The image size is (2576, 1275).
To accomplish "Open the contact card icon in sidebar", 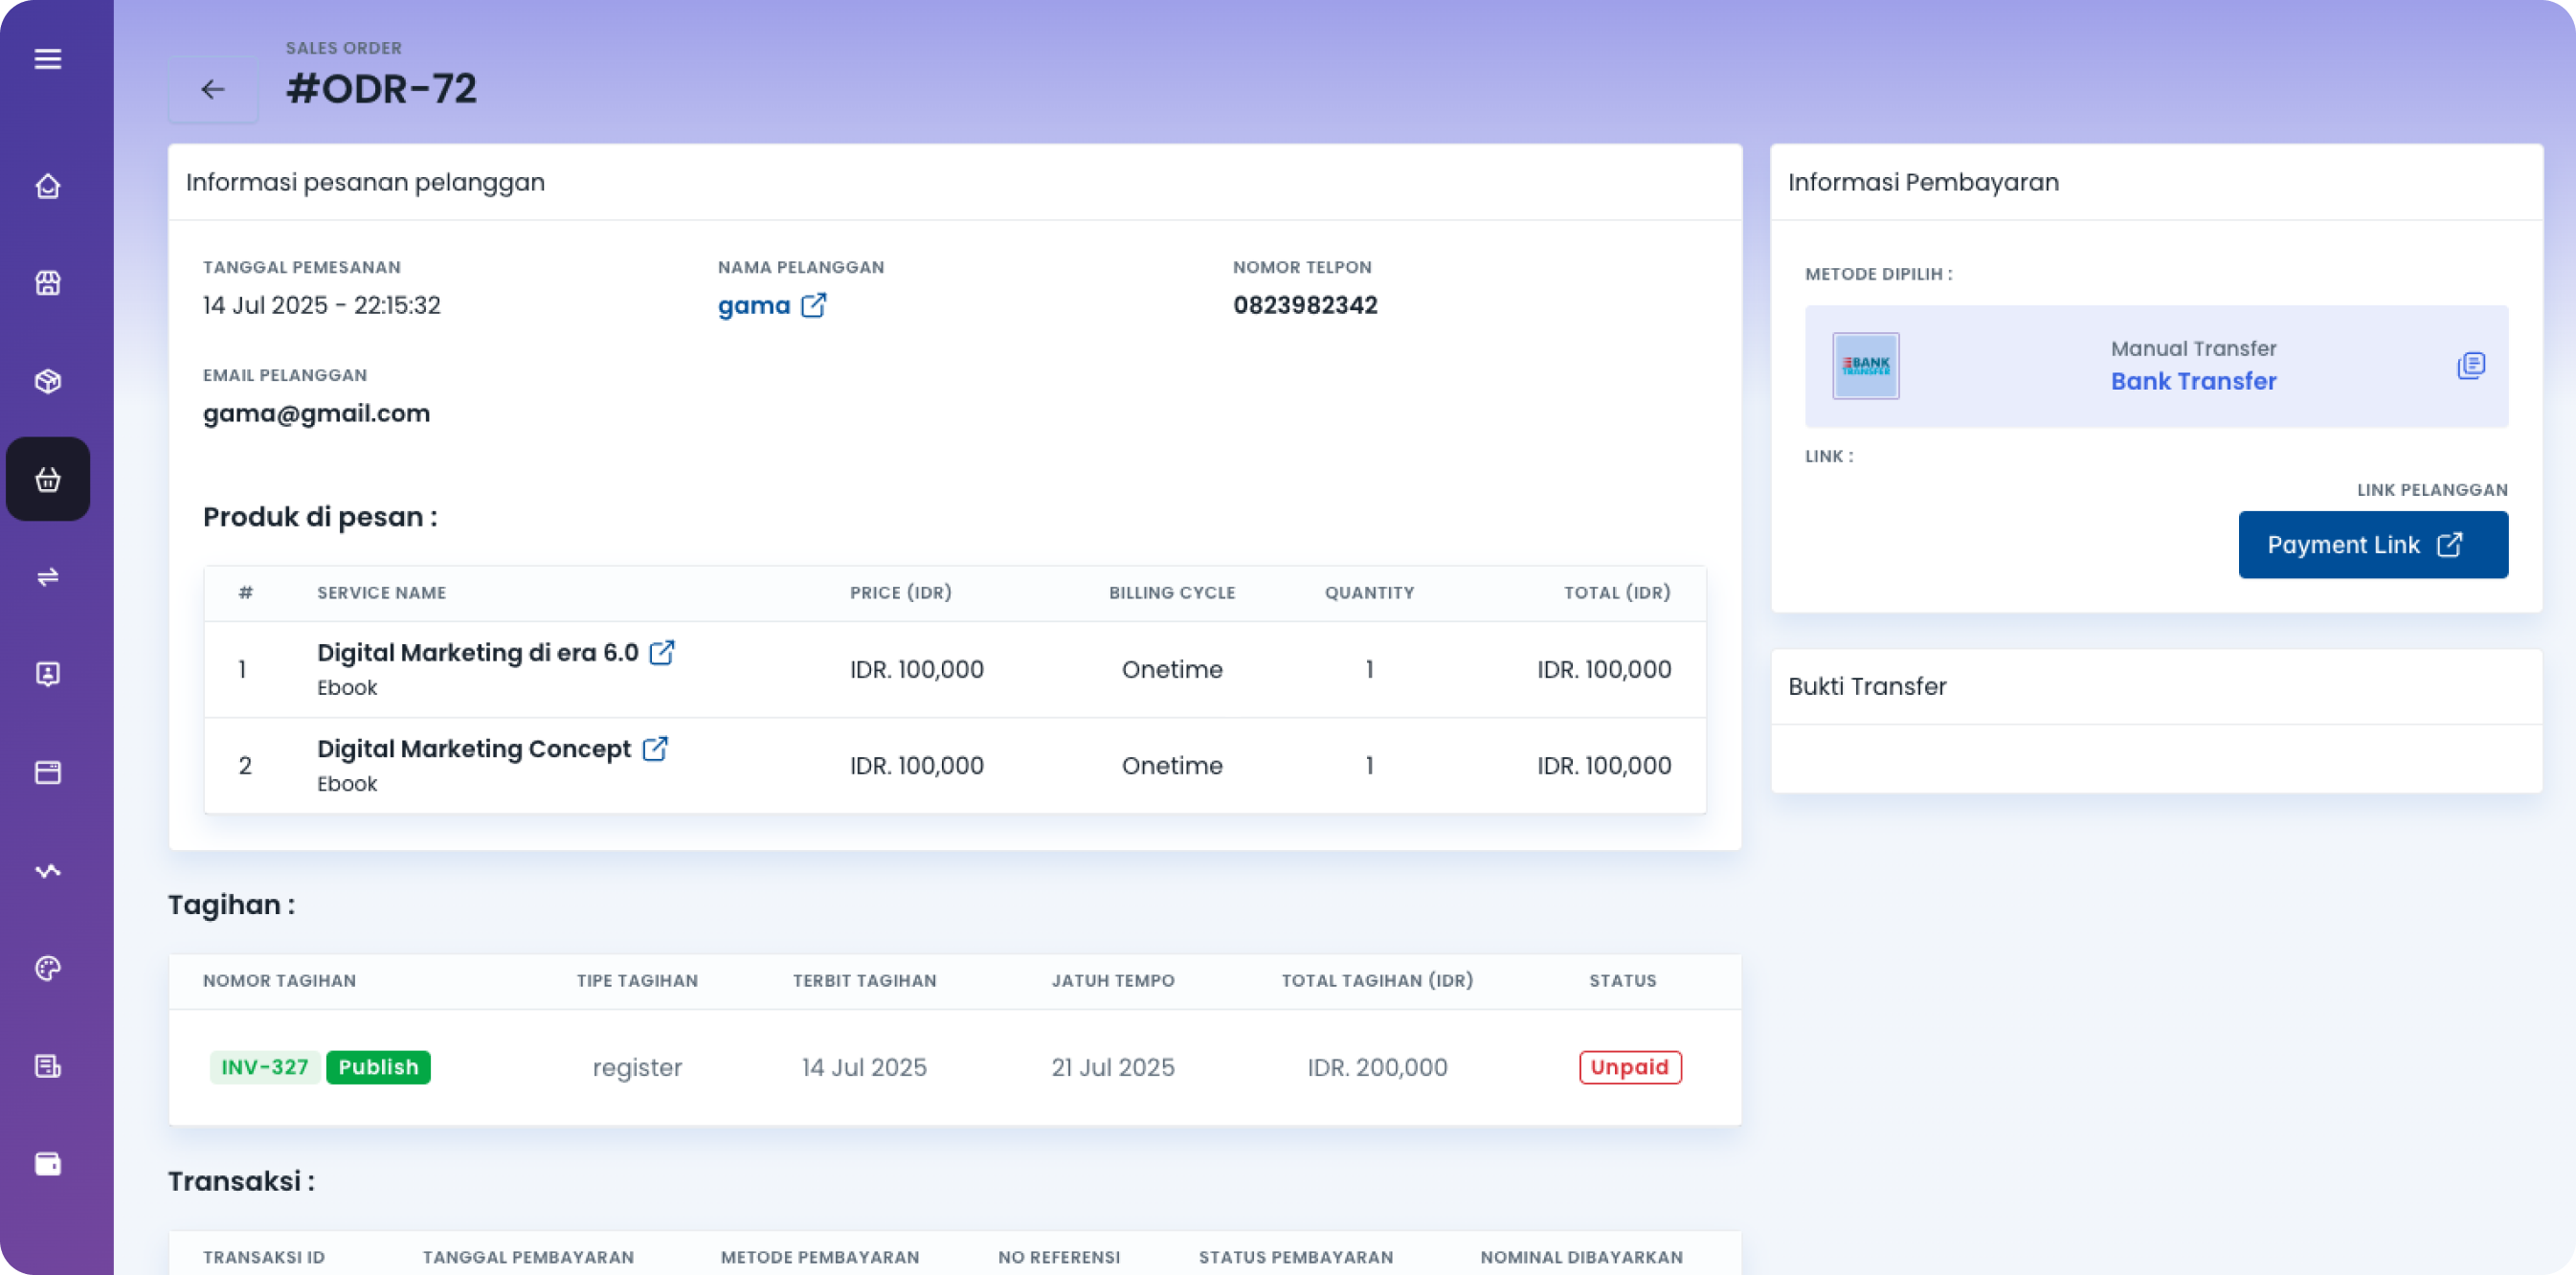I will pyautogui.click(x=47, y=674).
